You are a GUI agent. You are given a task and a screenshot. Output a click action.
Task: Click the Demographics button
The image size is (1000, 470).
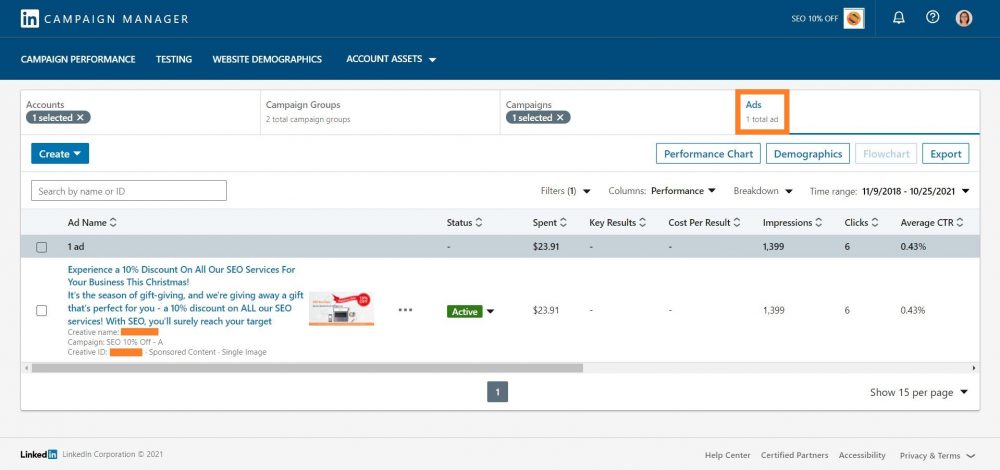(807, 154)
